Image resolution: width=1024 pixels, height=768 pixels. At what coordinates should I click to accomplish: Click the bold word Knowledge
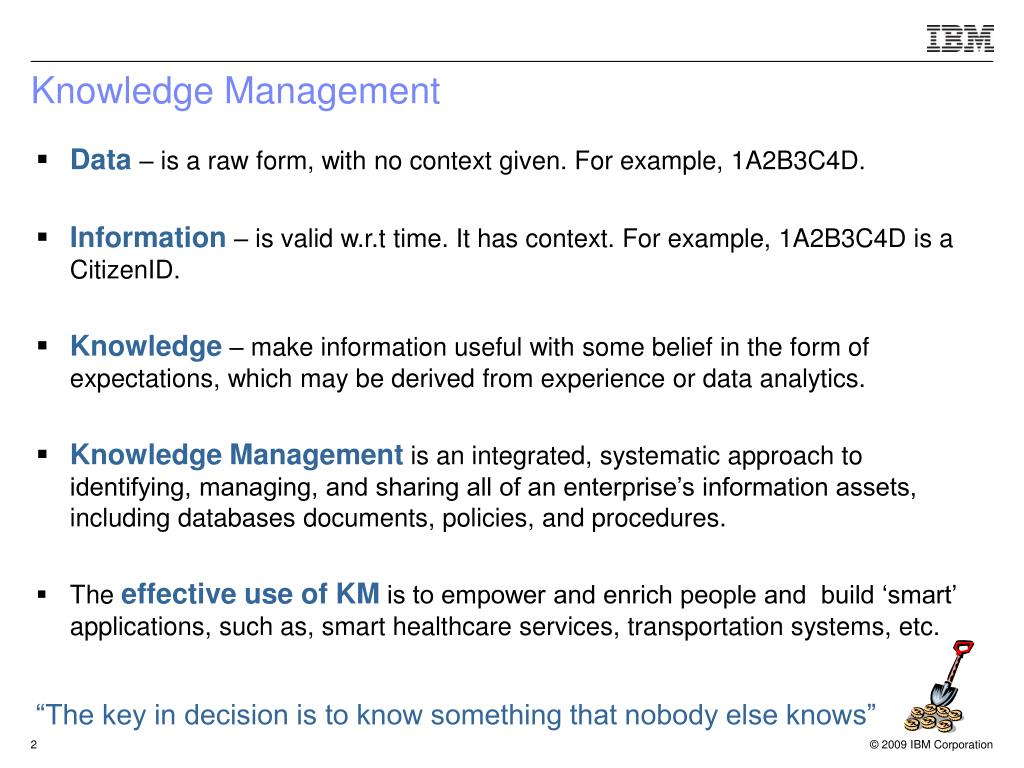point(146,346)
